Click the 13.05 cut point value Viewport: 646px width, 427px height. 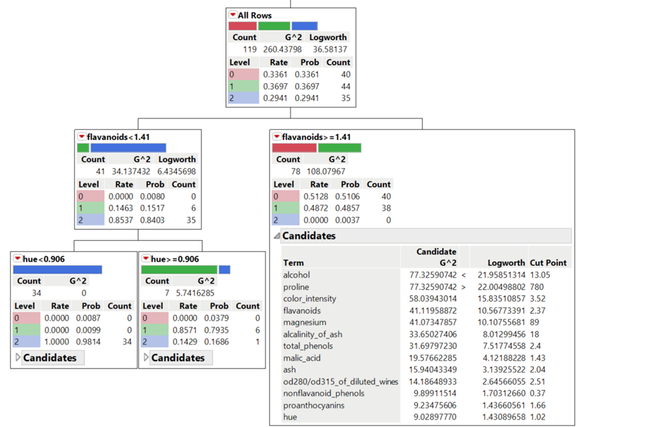tap(540, 275)
